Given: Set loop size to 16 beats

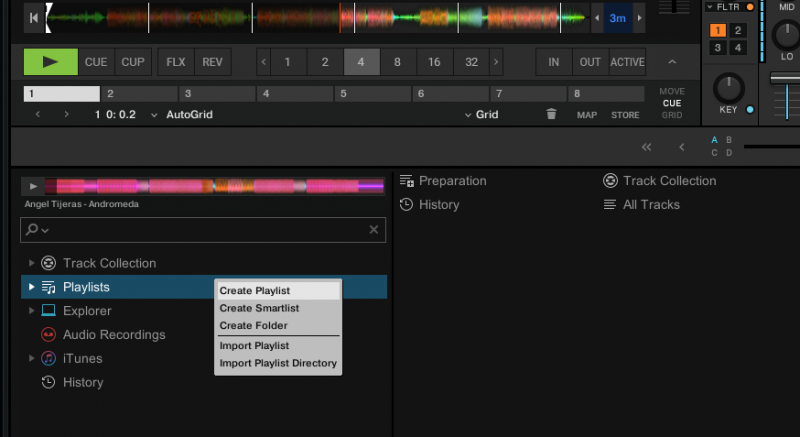Looking at the screenshot, I should click(434, 62).
